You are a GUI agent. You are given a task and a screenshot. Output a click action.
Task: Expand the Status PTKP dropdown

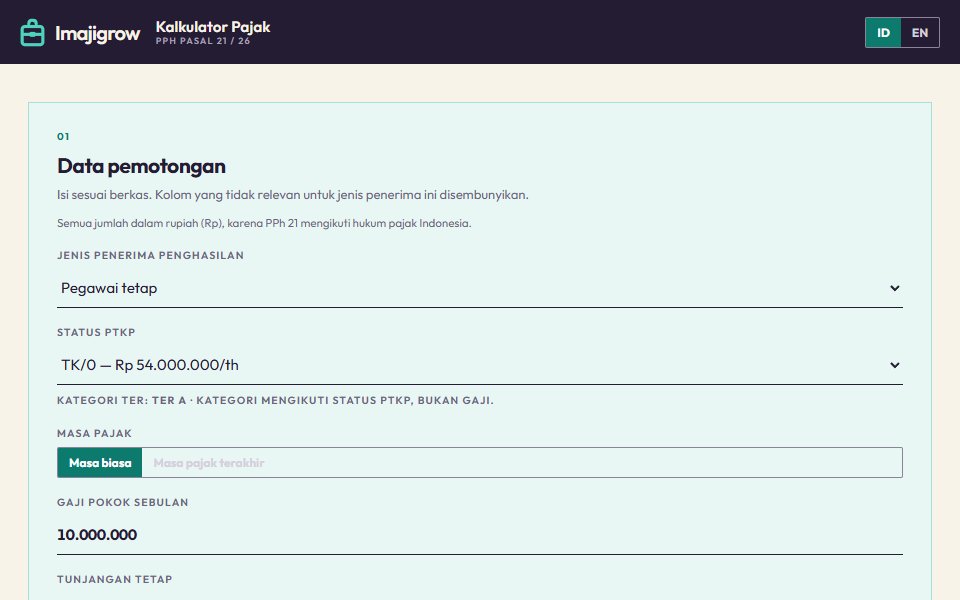tap(479, 366)
